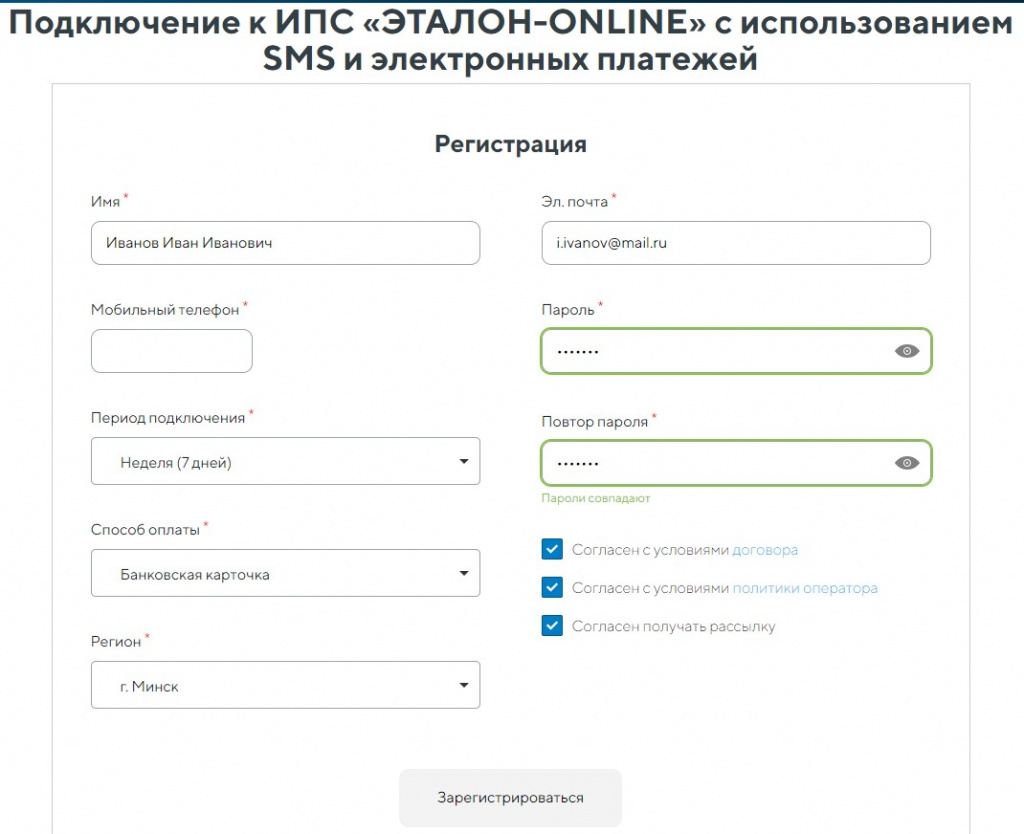Uncheck the договора agreement checkbox

pos(552,549)
